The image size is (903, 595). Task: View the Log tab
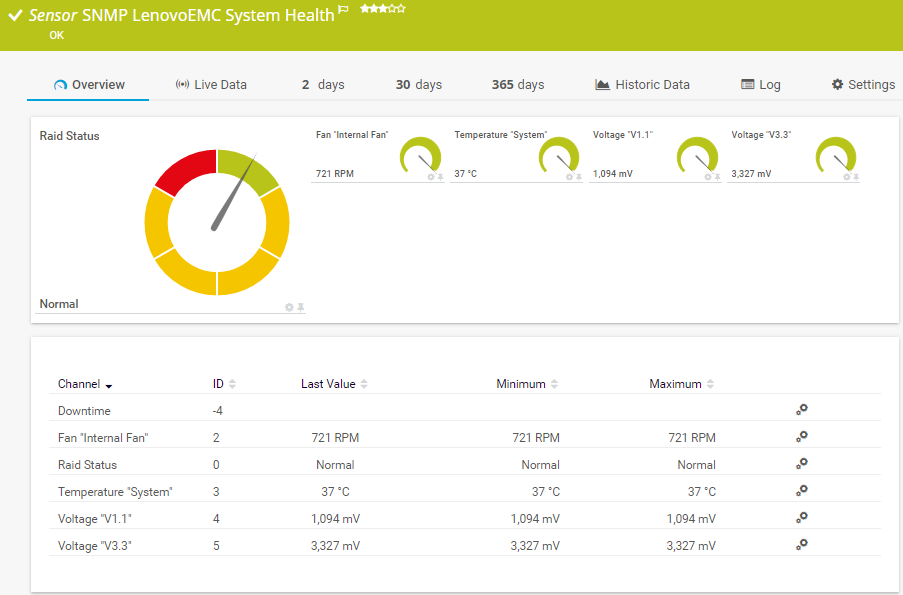pos(760,85)
